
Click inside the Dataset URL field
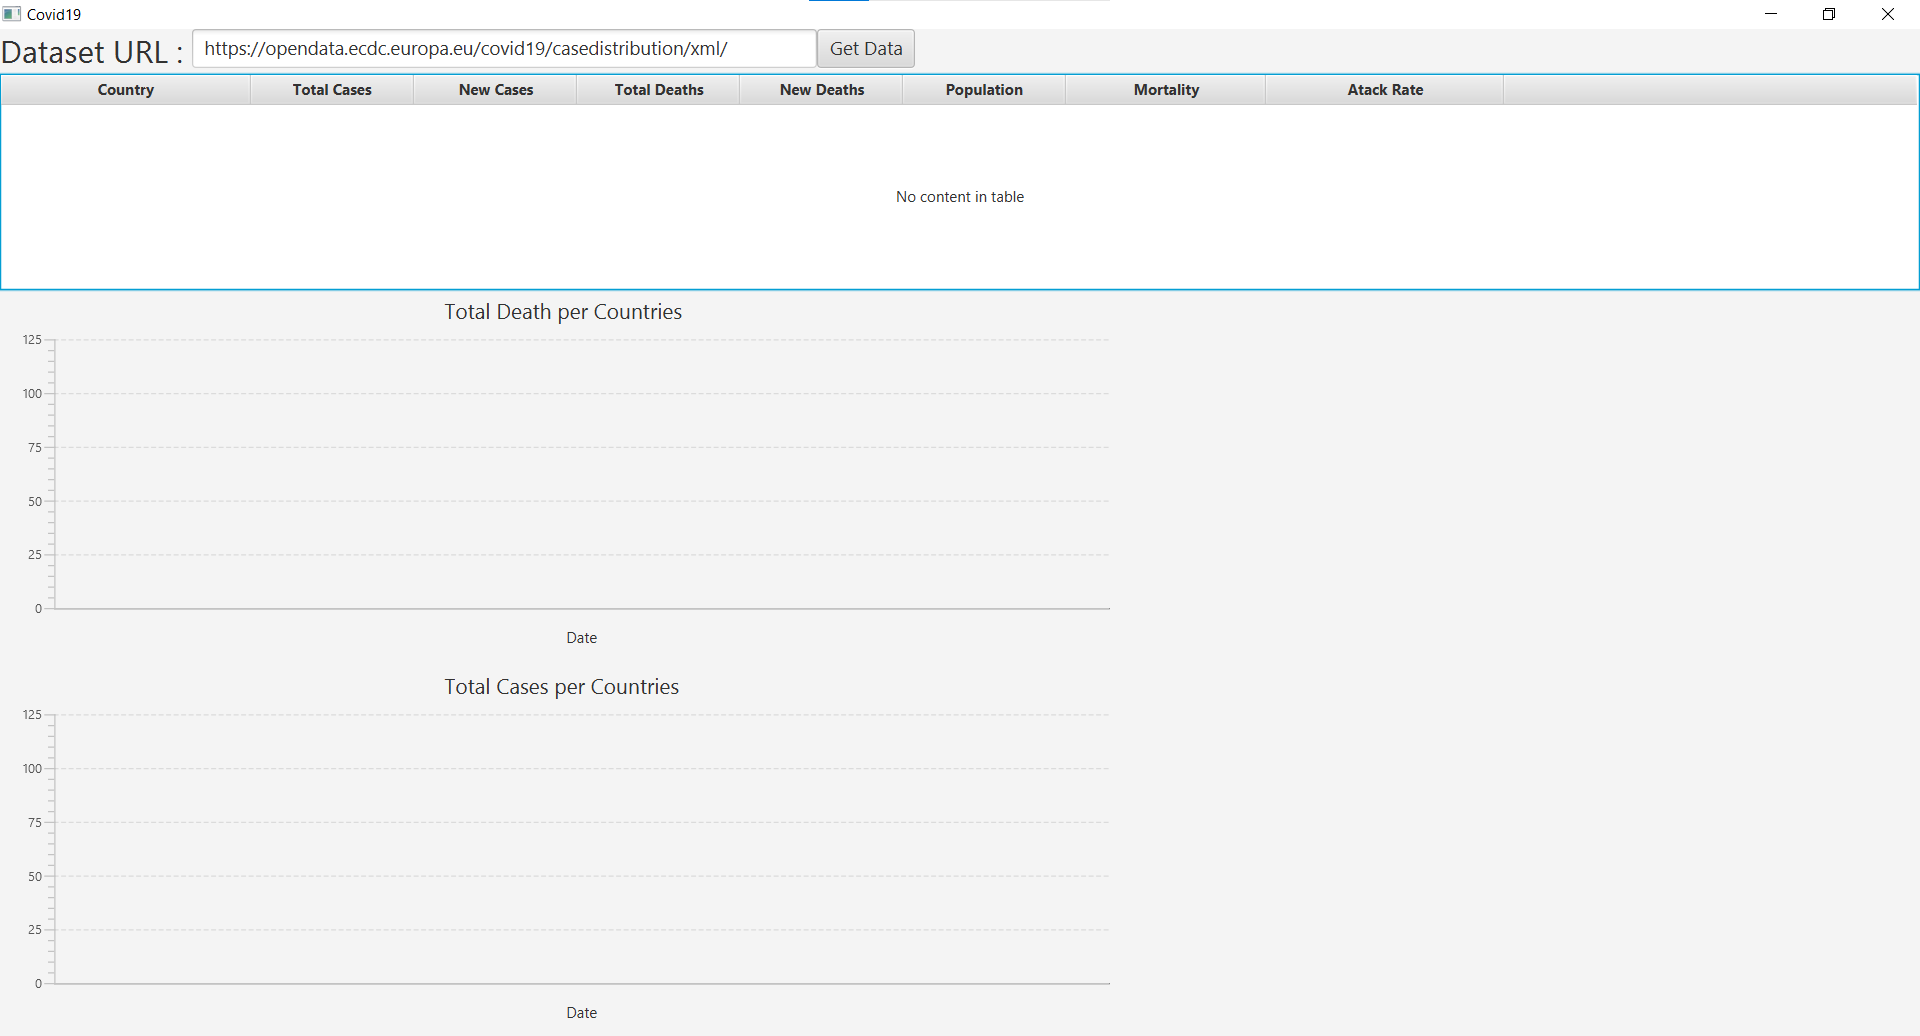pyautogui.click(x=500, y=48)
